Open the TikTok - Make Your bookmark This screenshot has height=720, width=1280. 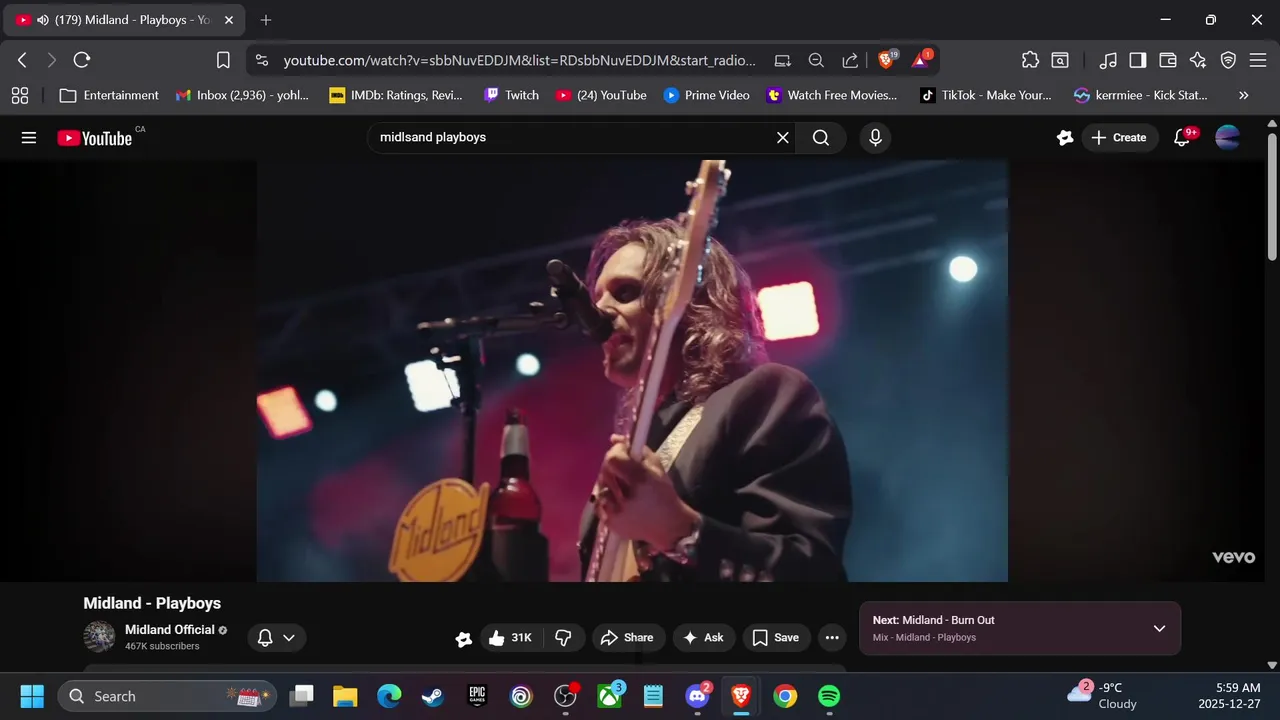click(986, 95)
